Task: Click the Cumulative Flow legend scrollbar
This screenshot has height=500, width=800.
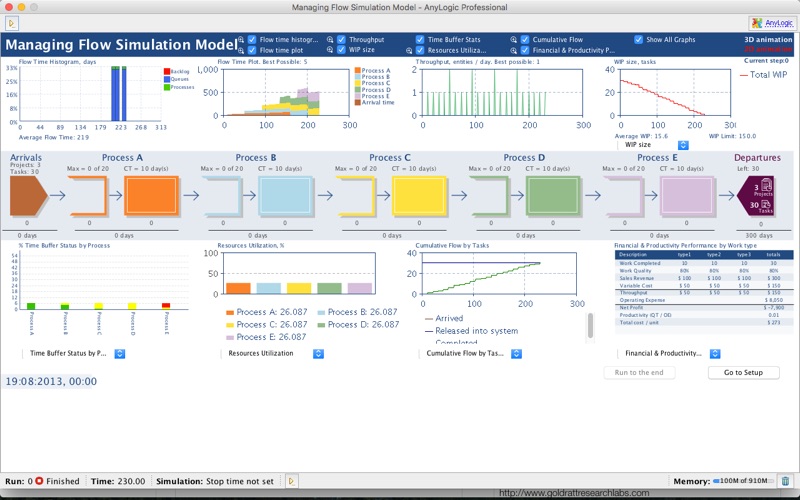Action: click(590, 326)
